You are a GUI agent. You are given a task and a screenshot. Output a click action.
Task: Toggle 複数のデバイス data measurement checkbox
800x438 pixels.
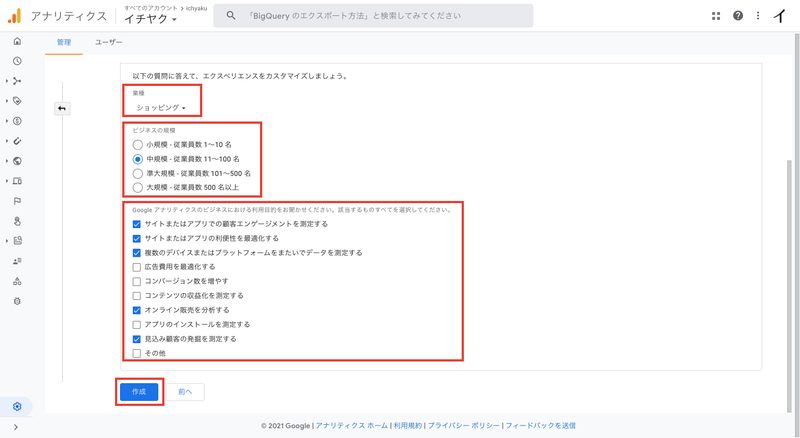pos(137,253)
